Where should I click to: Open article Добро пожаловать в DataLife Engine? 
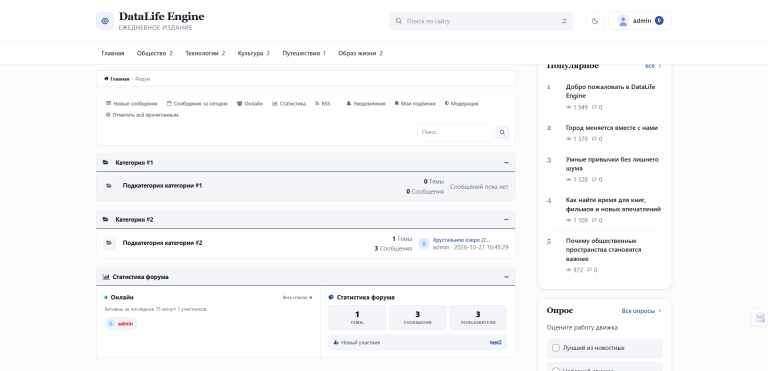click(610, 91)
